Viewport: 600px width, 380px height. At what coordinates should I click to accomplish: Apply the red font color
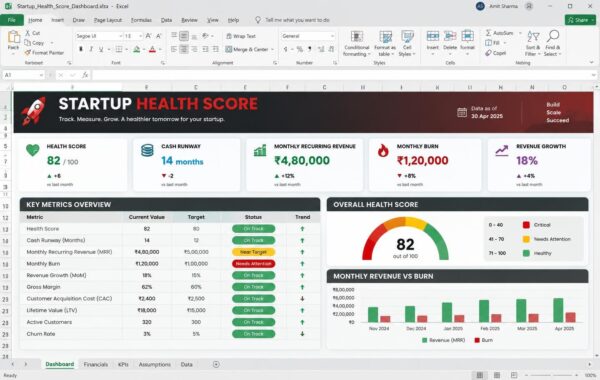pos(152,49)
